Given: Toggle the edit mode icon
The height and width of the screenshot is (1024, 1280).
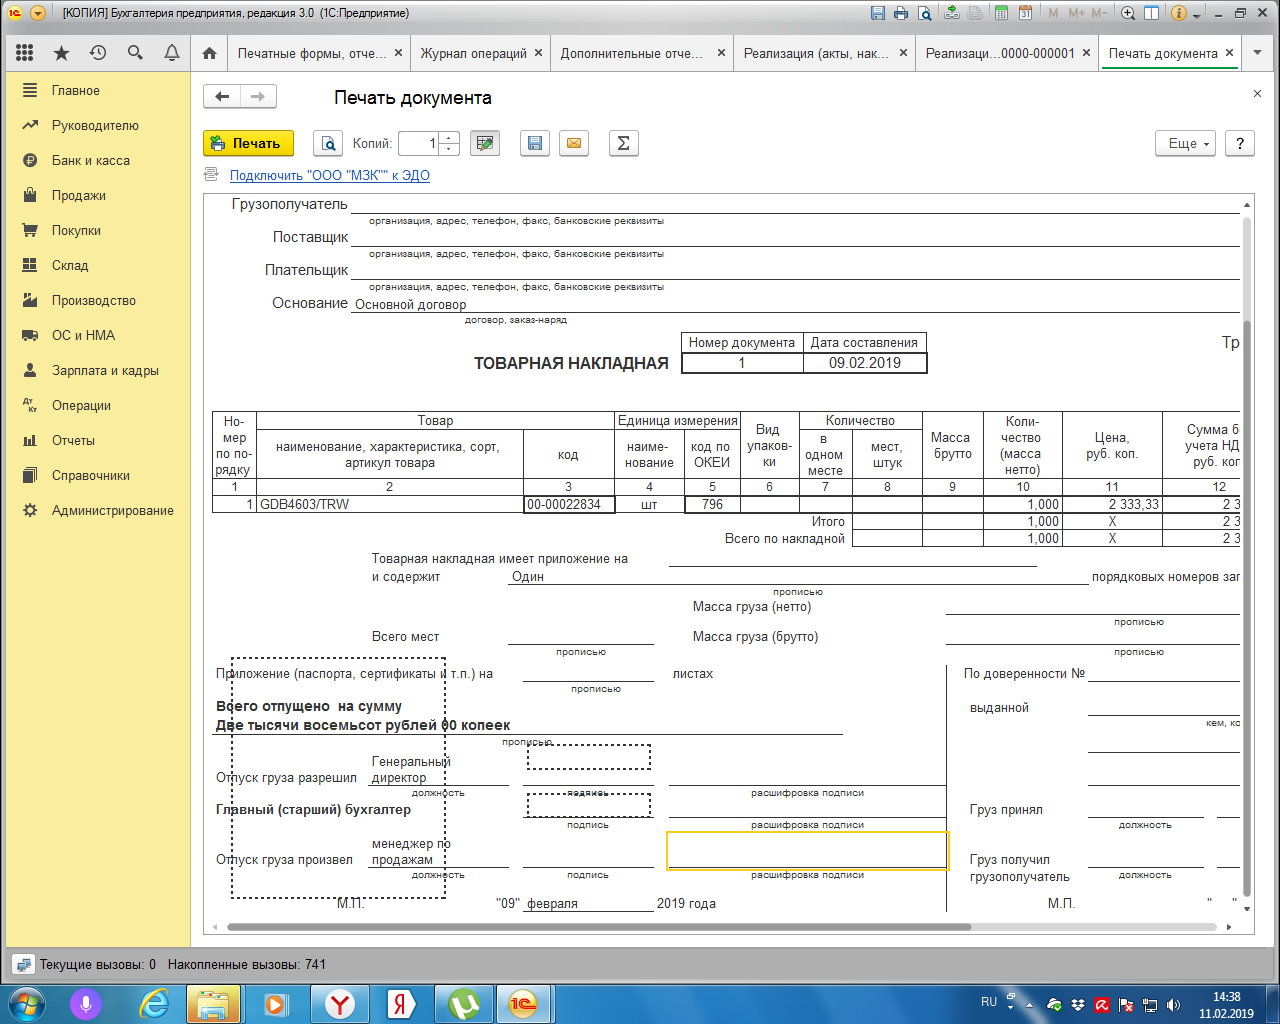Looking at the screenshot, I should [x=485, y=143].
